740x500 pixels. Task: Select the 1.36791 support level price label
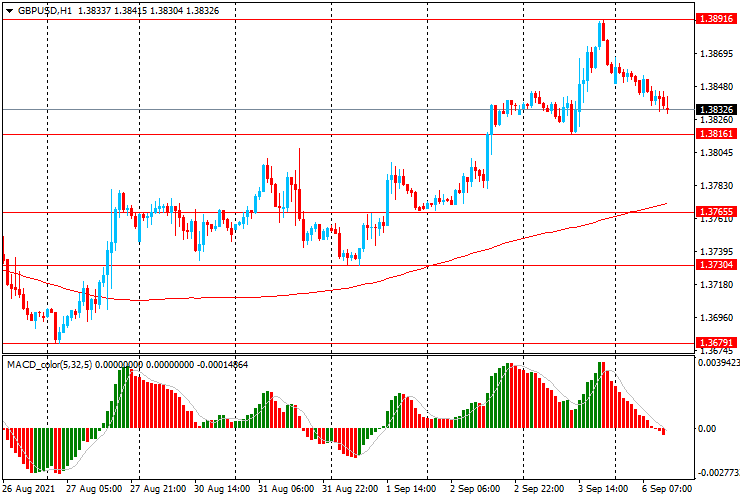click(x=716, y=343)
